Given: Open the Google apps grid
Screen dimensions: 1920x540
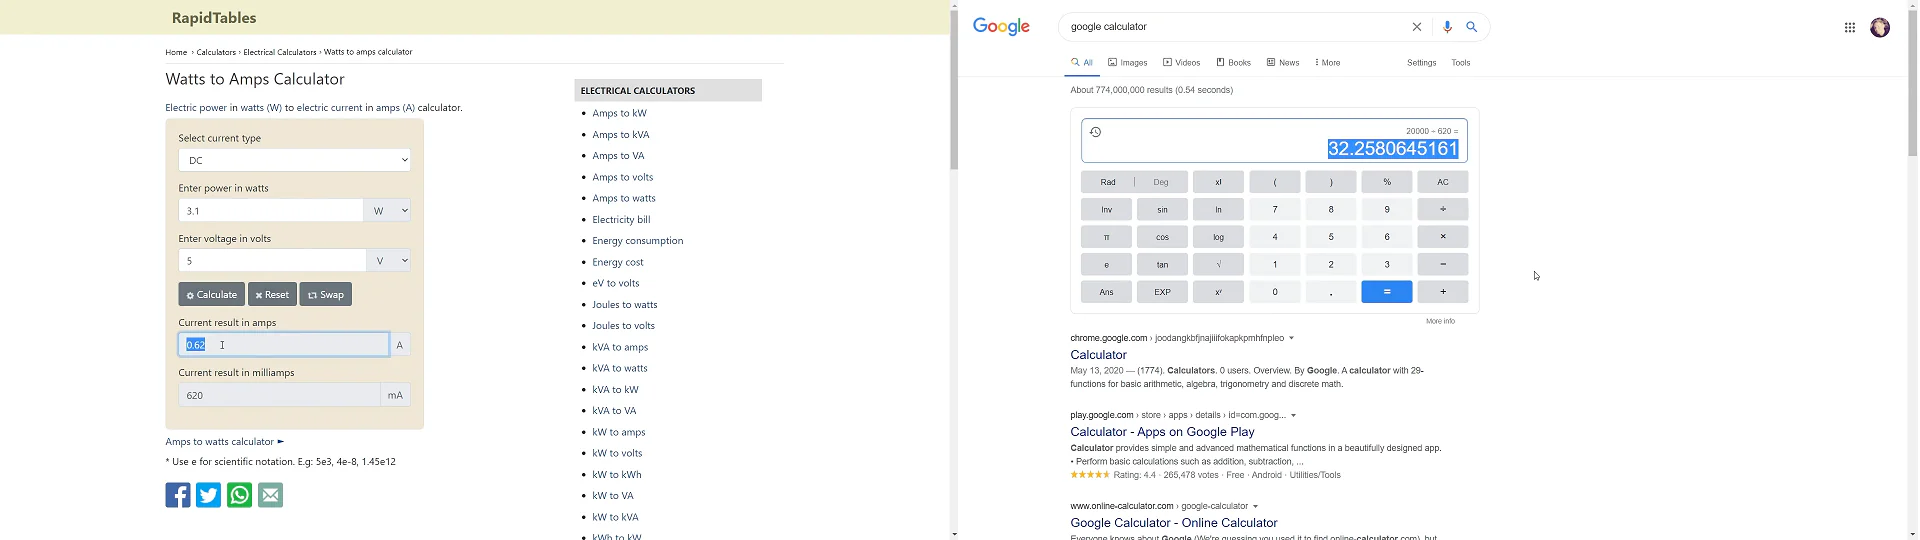Looking at the screenshot, I should pos(1850,27).
